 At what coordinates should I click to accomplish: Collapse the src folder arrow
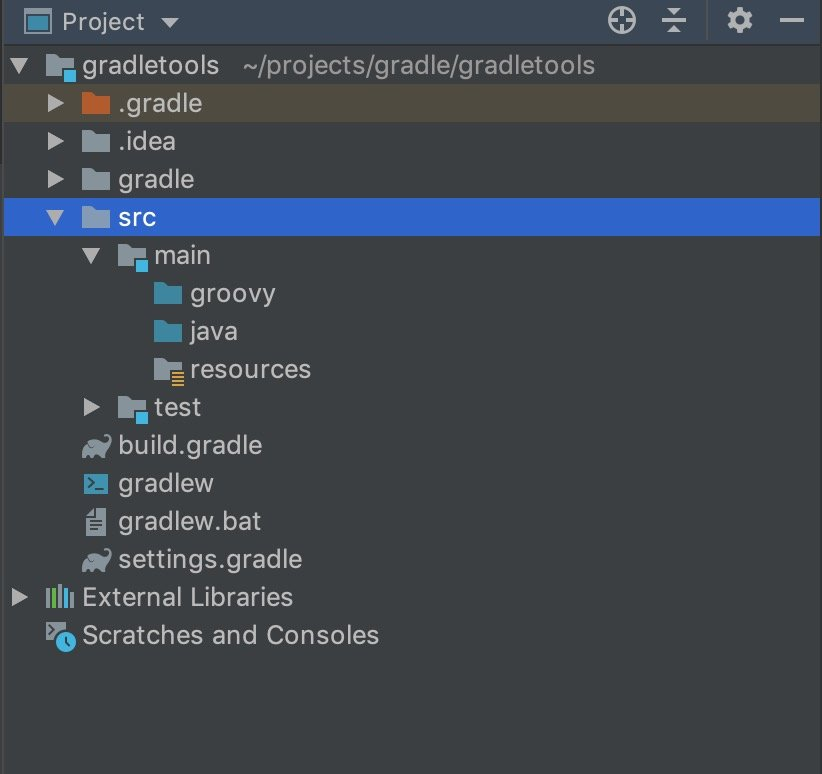tap(55, 217)
